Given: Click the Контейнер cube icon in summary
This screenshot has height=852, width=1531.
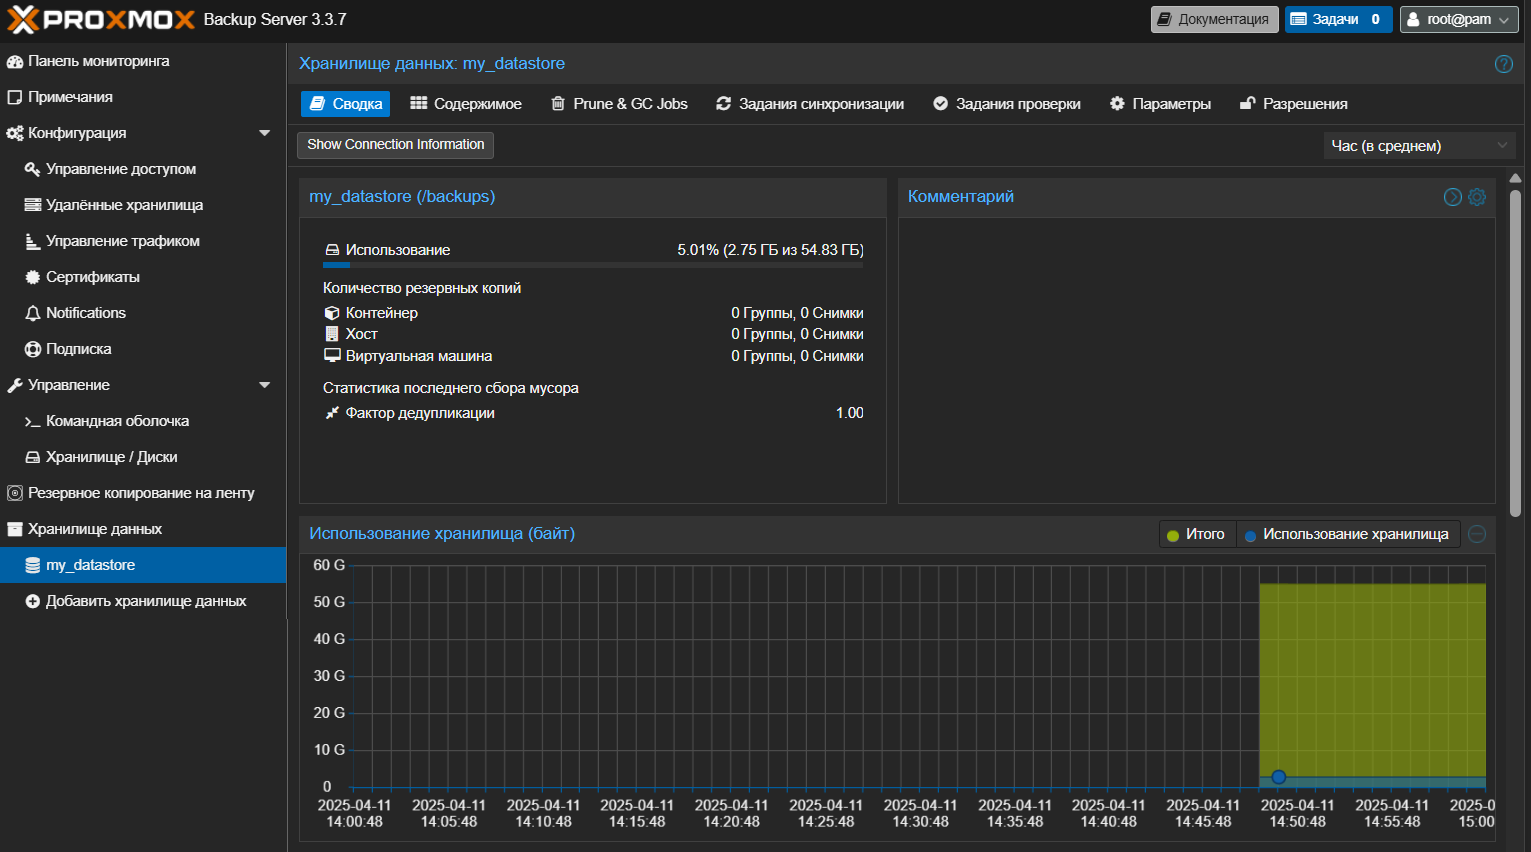Looking at the screenshot, I should coord(332,313).
